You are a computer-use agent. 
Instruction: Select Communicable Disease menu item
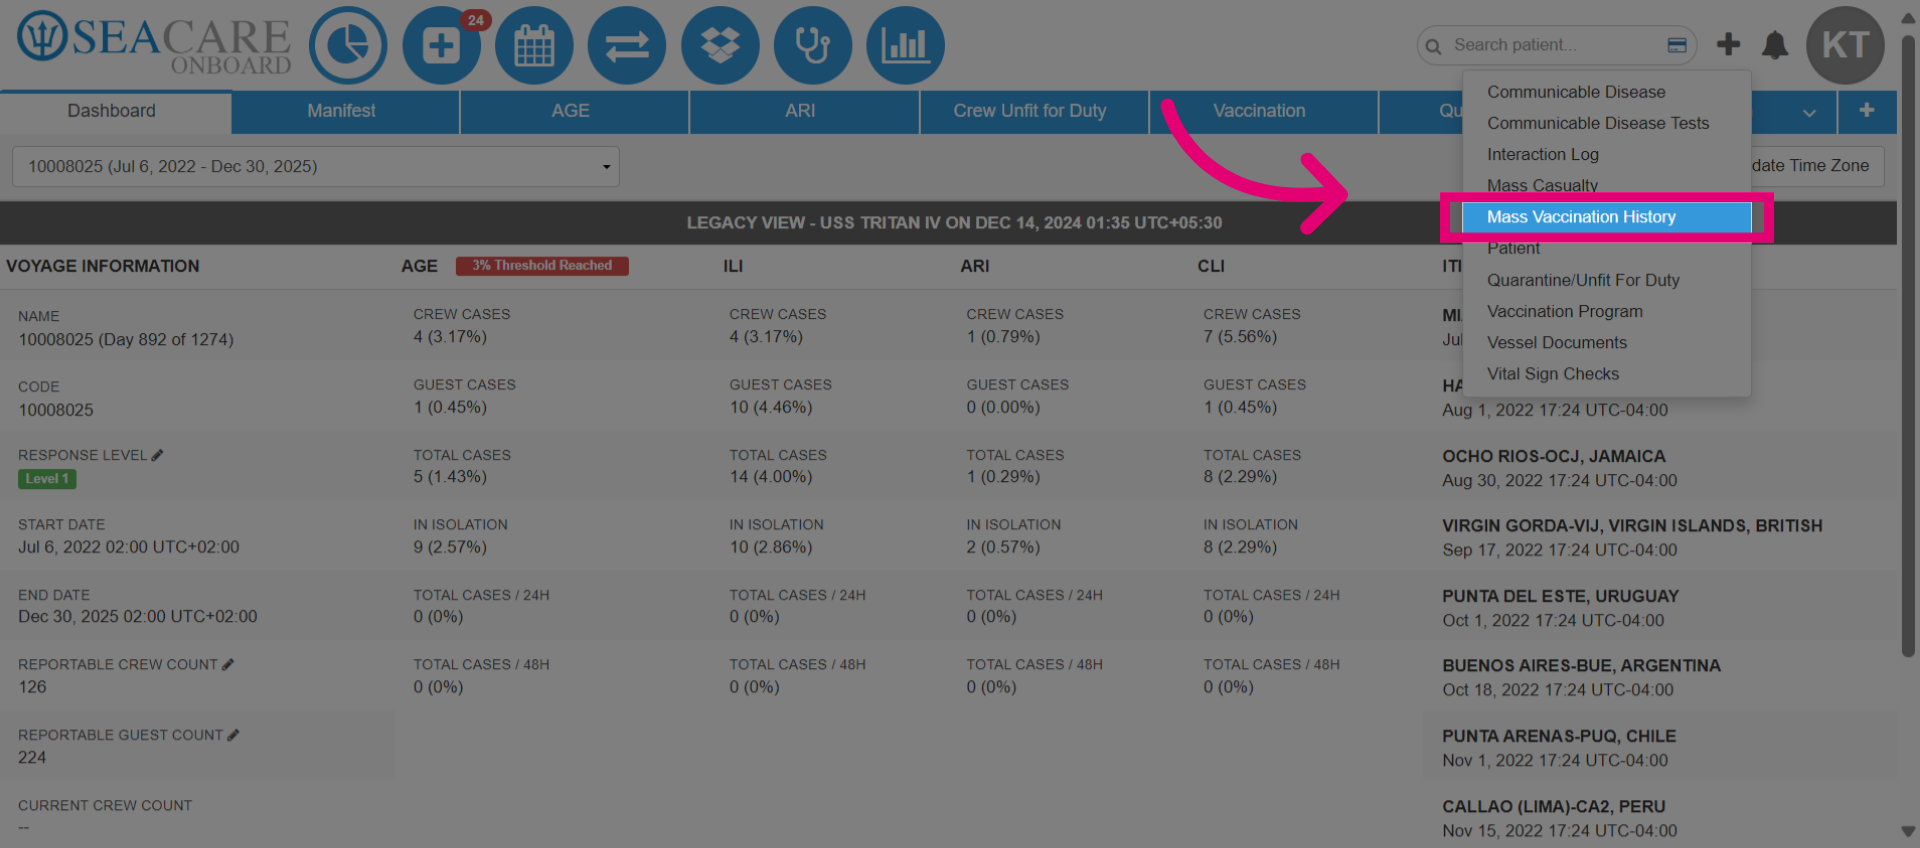[1606, 92]
